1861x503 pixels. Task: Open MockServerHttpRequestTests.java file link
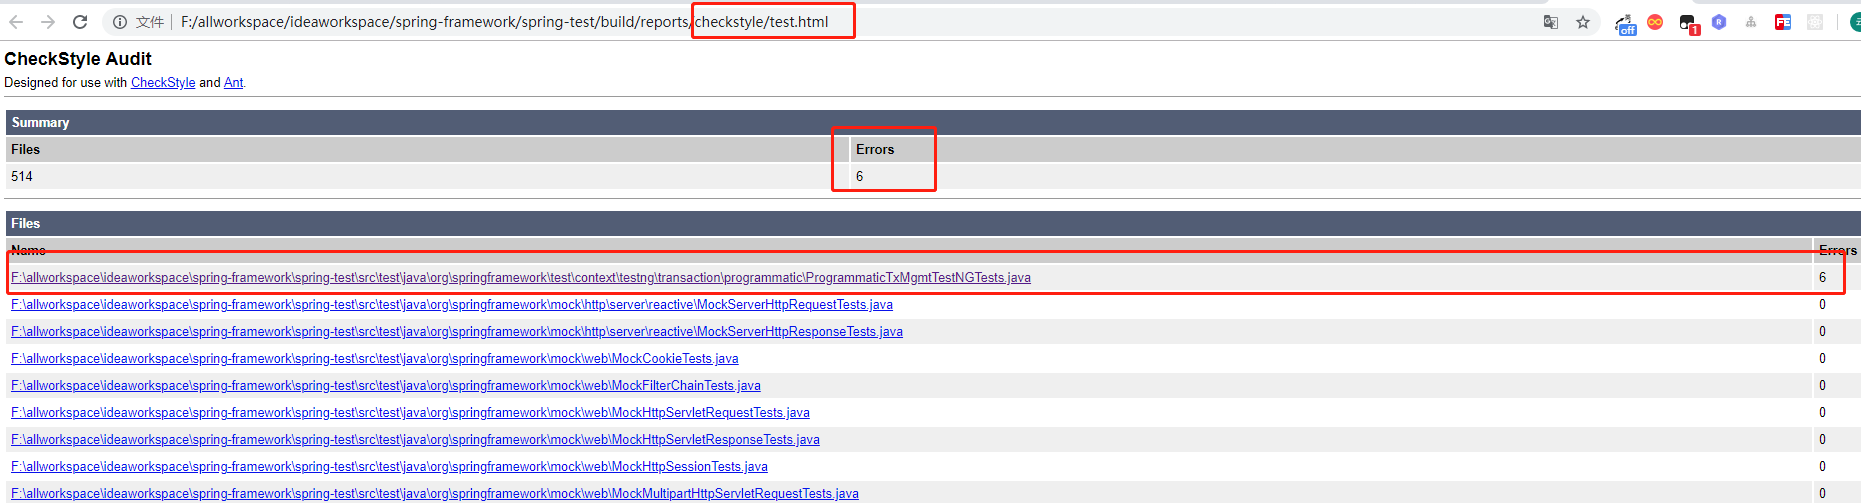click(452, 305)
